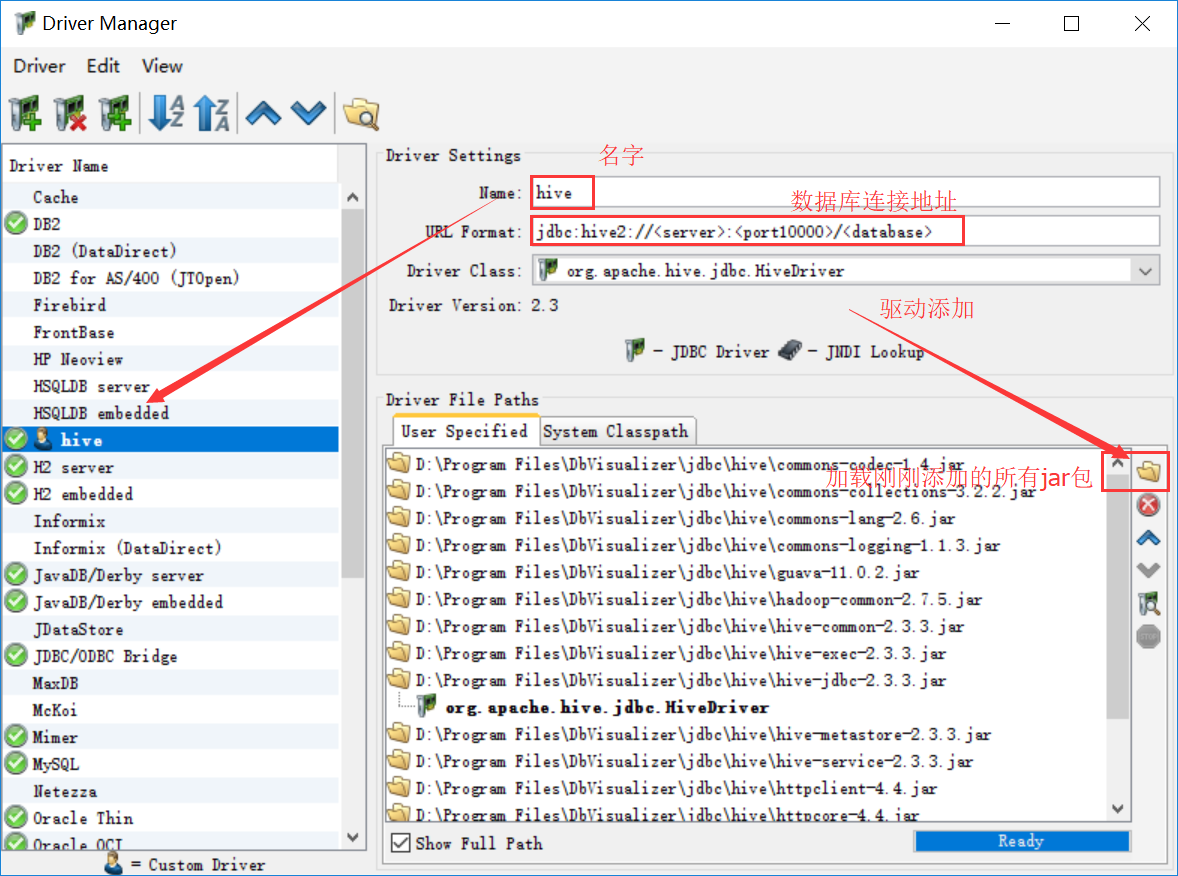Click green check icon beside Mimer

(x=16, y=736)
